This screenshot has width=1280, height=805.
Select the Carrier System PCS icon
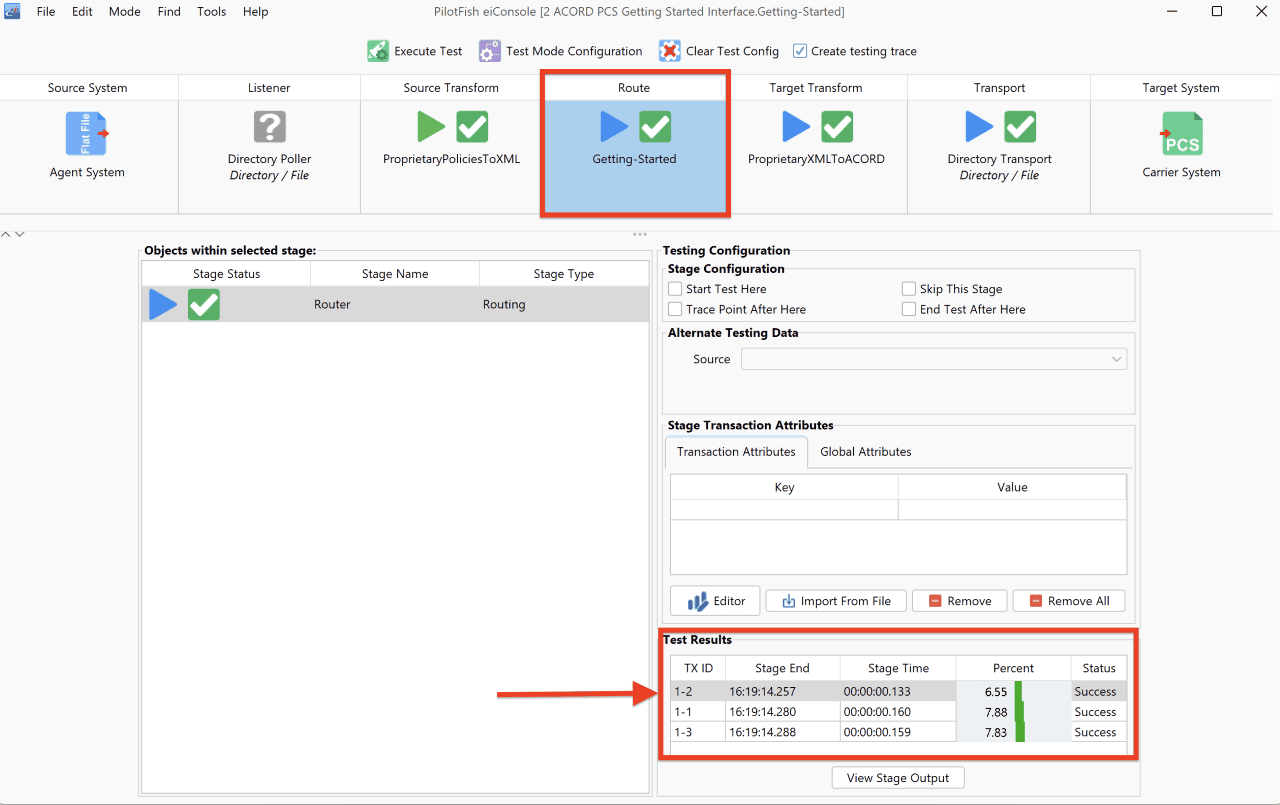click(x=1181, y=134)
